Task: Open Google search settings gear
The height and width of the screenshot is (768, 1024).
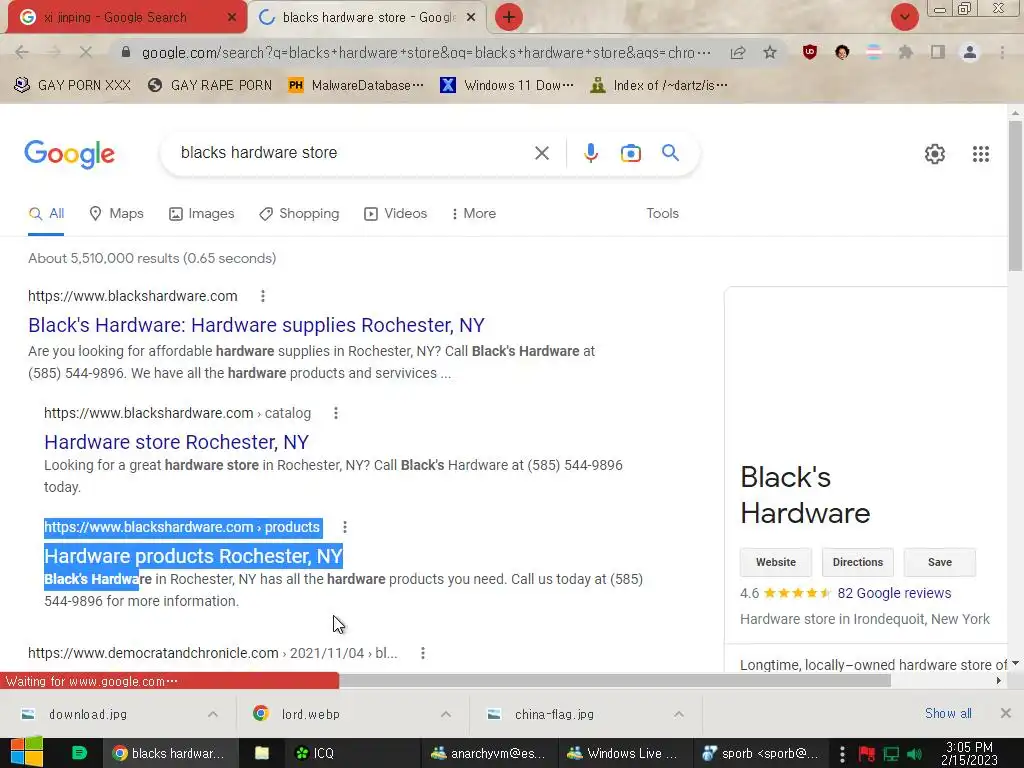Action: pyautogui.click(x=935, y=154)
